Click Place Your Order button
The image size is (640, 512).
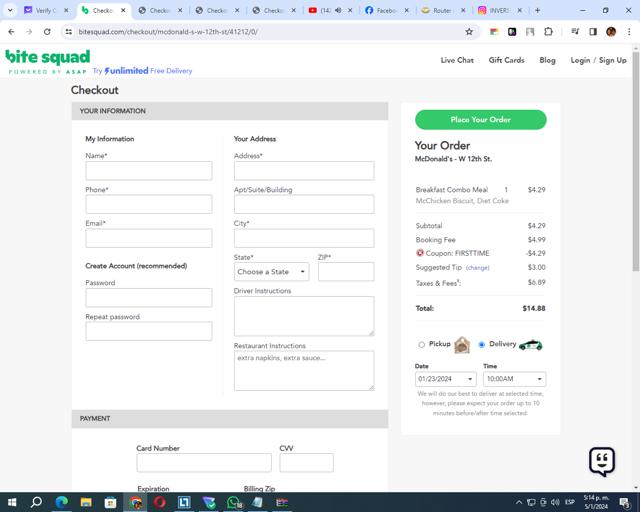coord(480,120)
